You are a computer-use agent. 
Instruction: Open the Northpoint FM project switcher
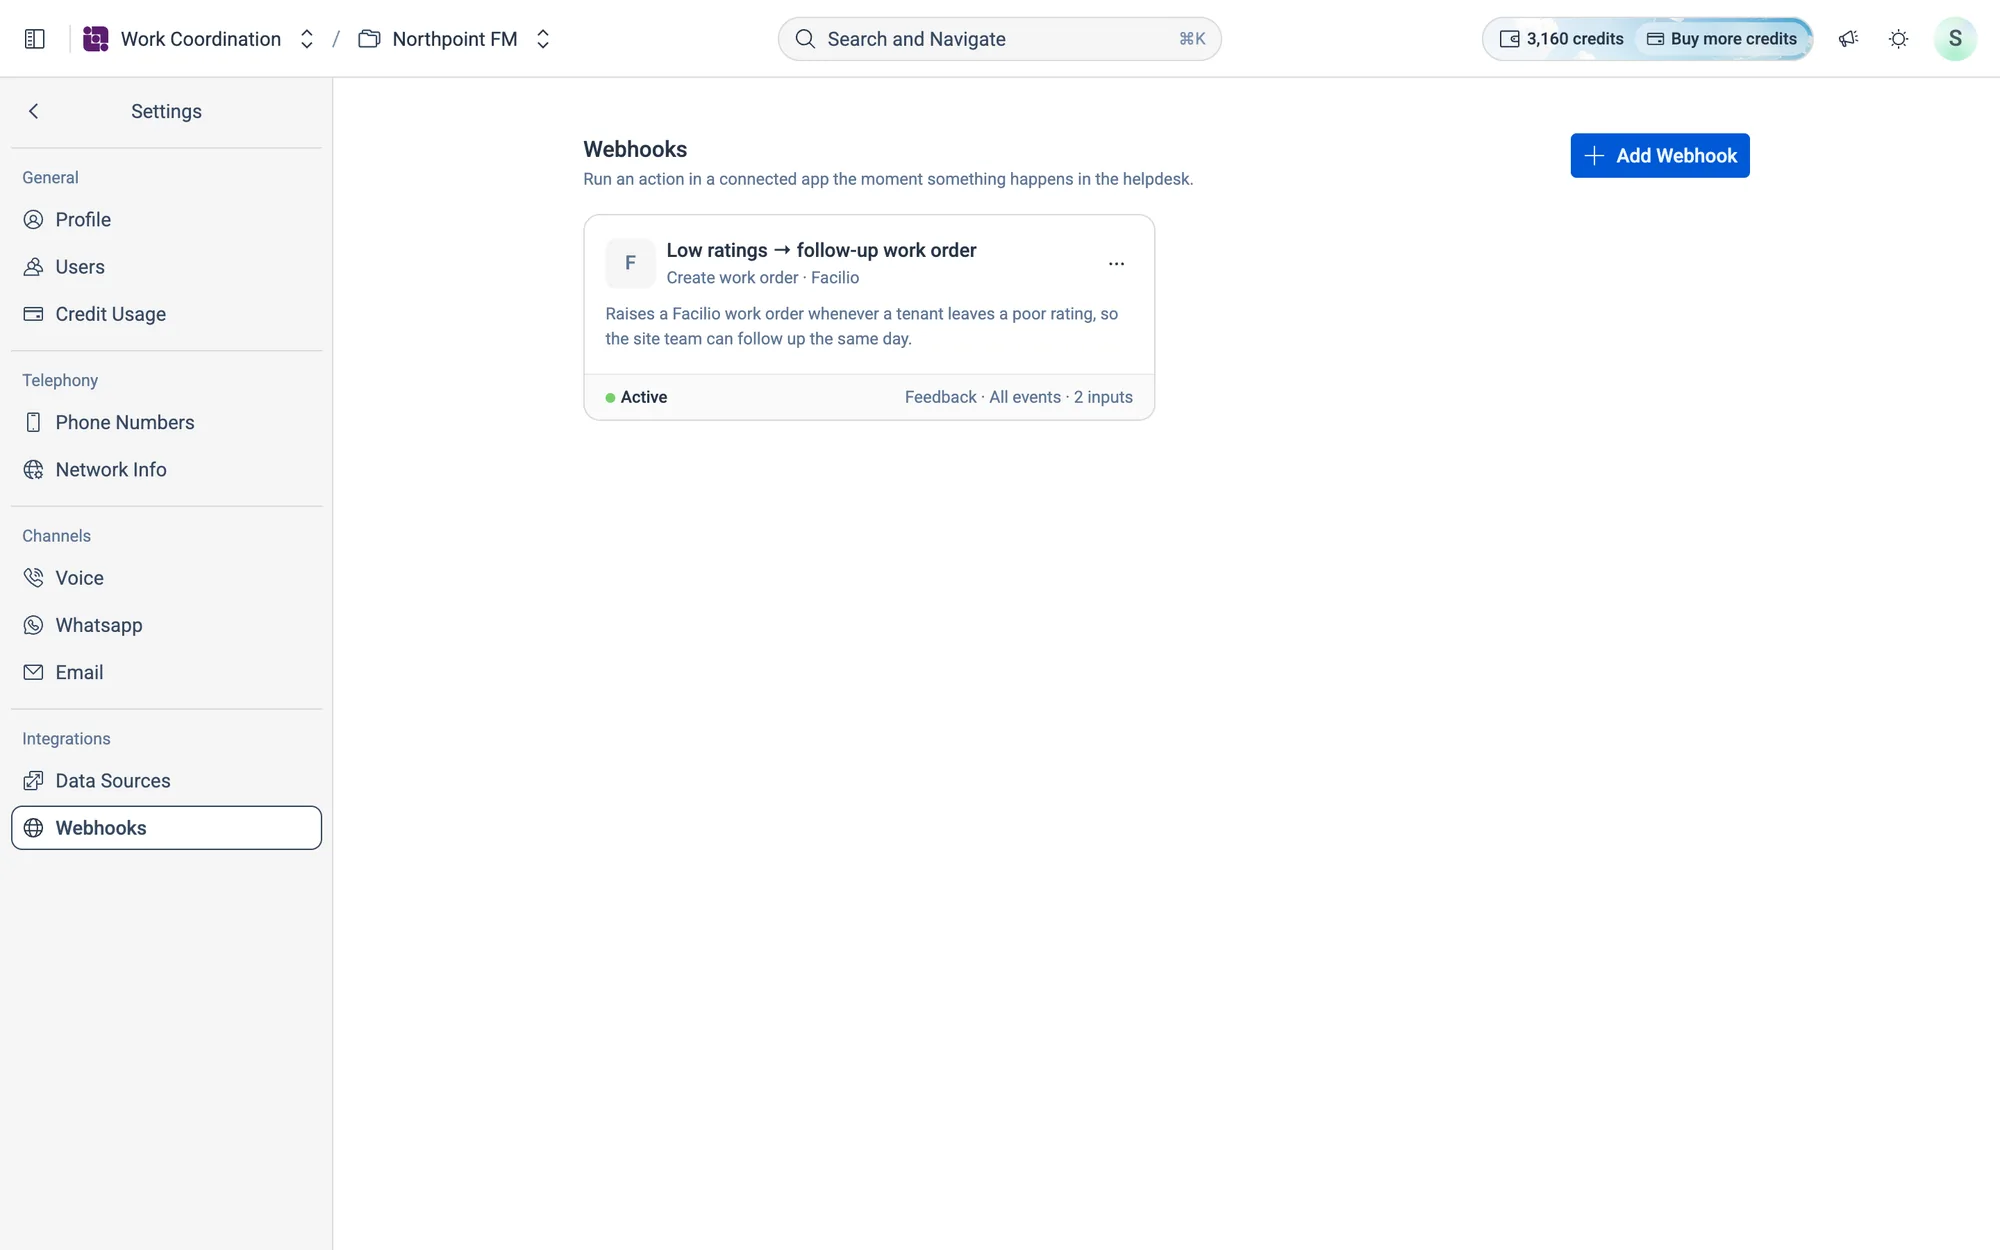pos(543,39)
